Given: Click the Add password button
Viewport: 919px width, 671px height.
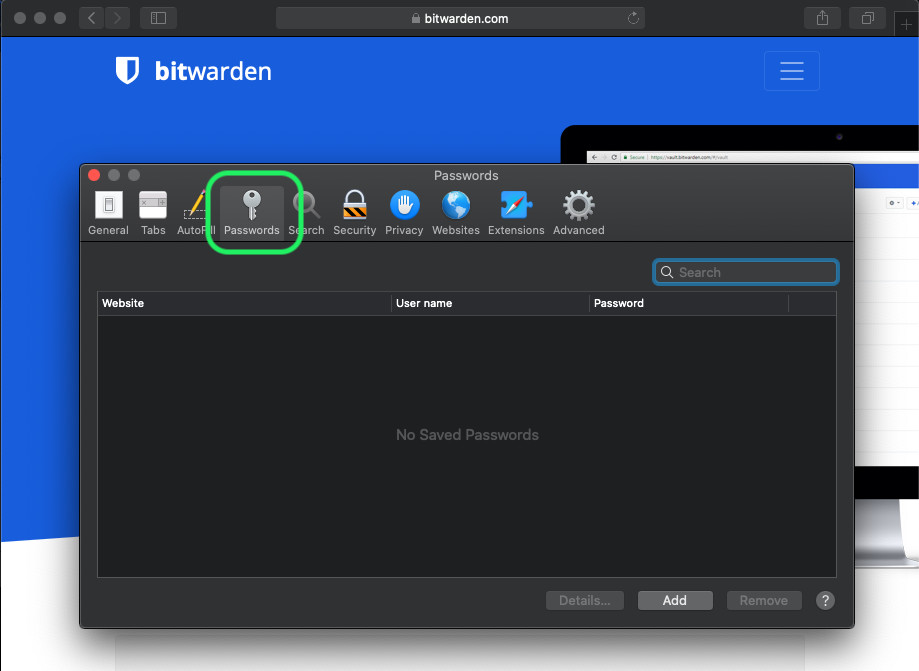Looking at the screenshot, I should point(675,600).
